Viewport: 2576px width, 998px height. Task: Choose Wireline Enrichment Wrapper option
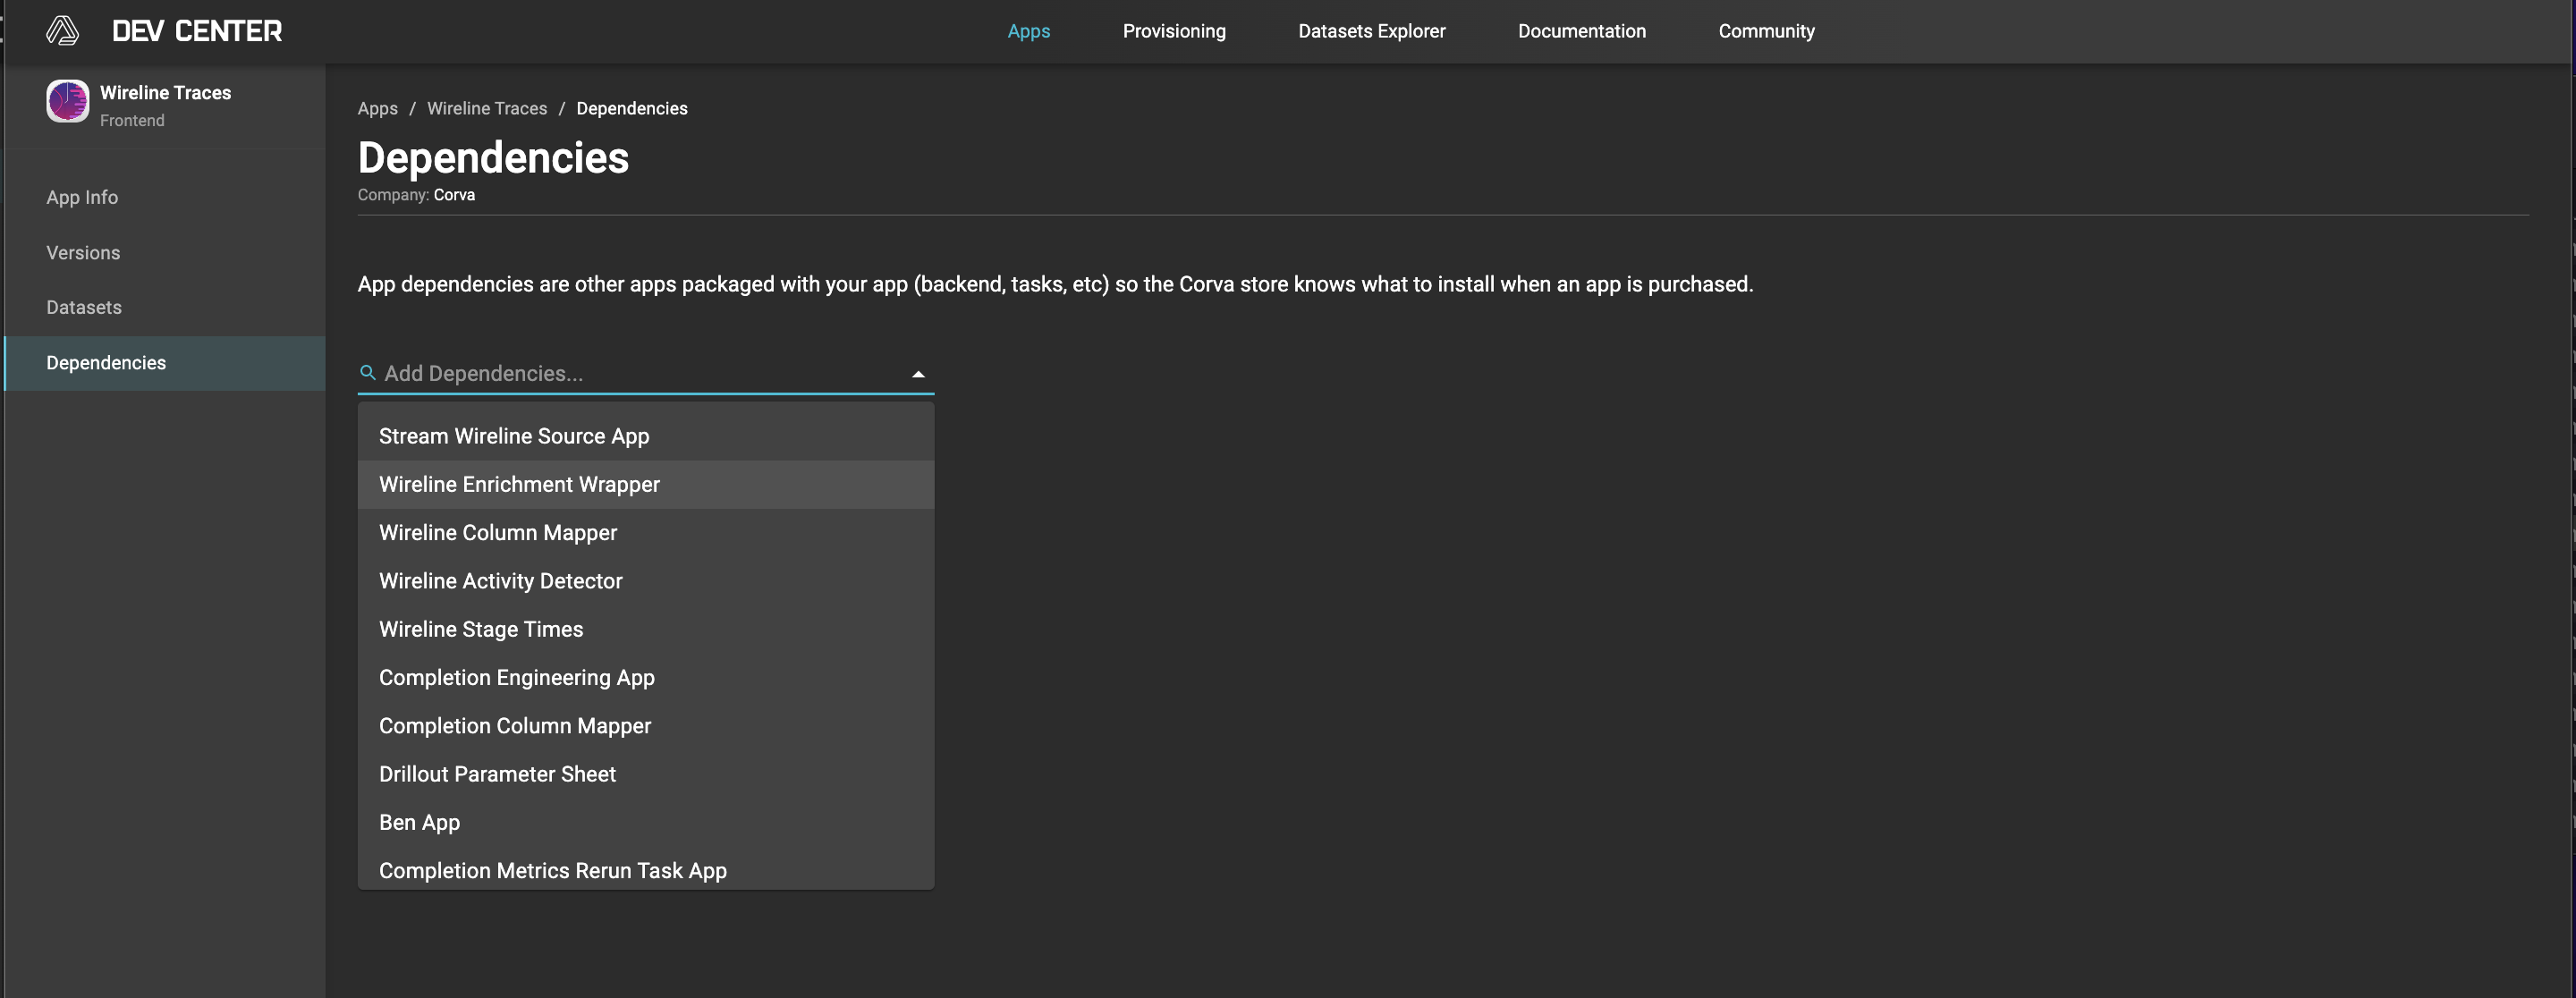[x=646, y=484]
